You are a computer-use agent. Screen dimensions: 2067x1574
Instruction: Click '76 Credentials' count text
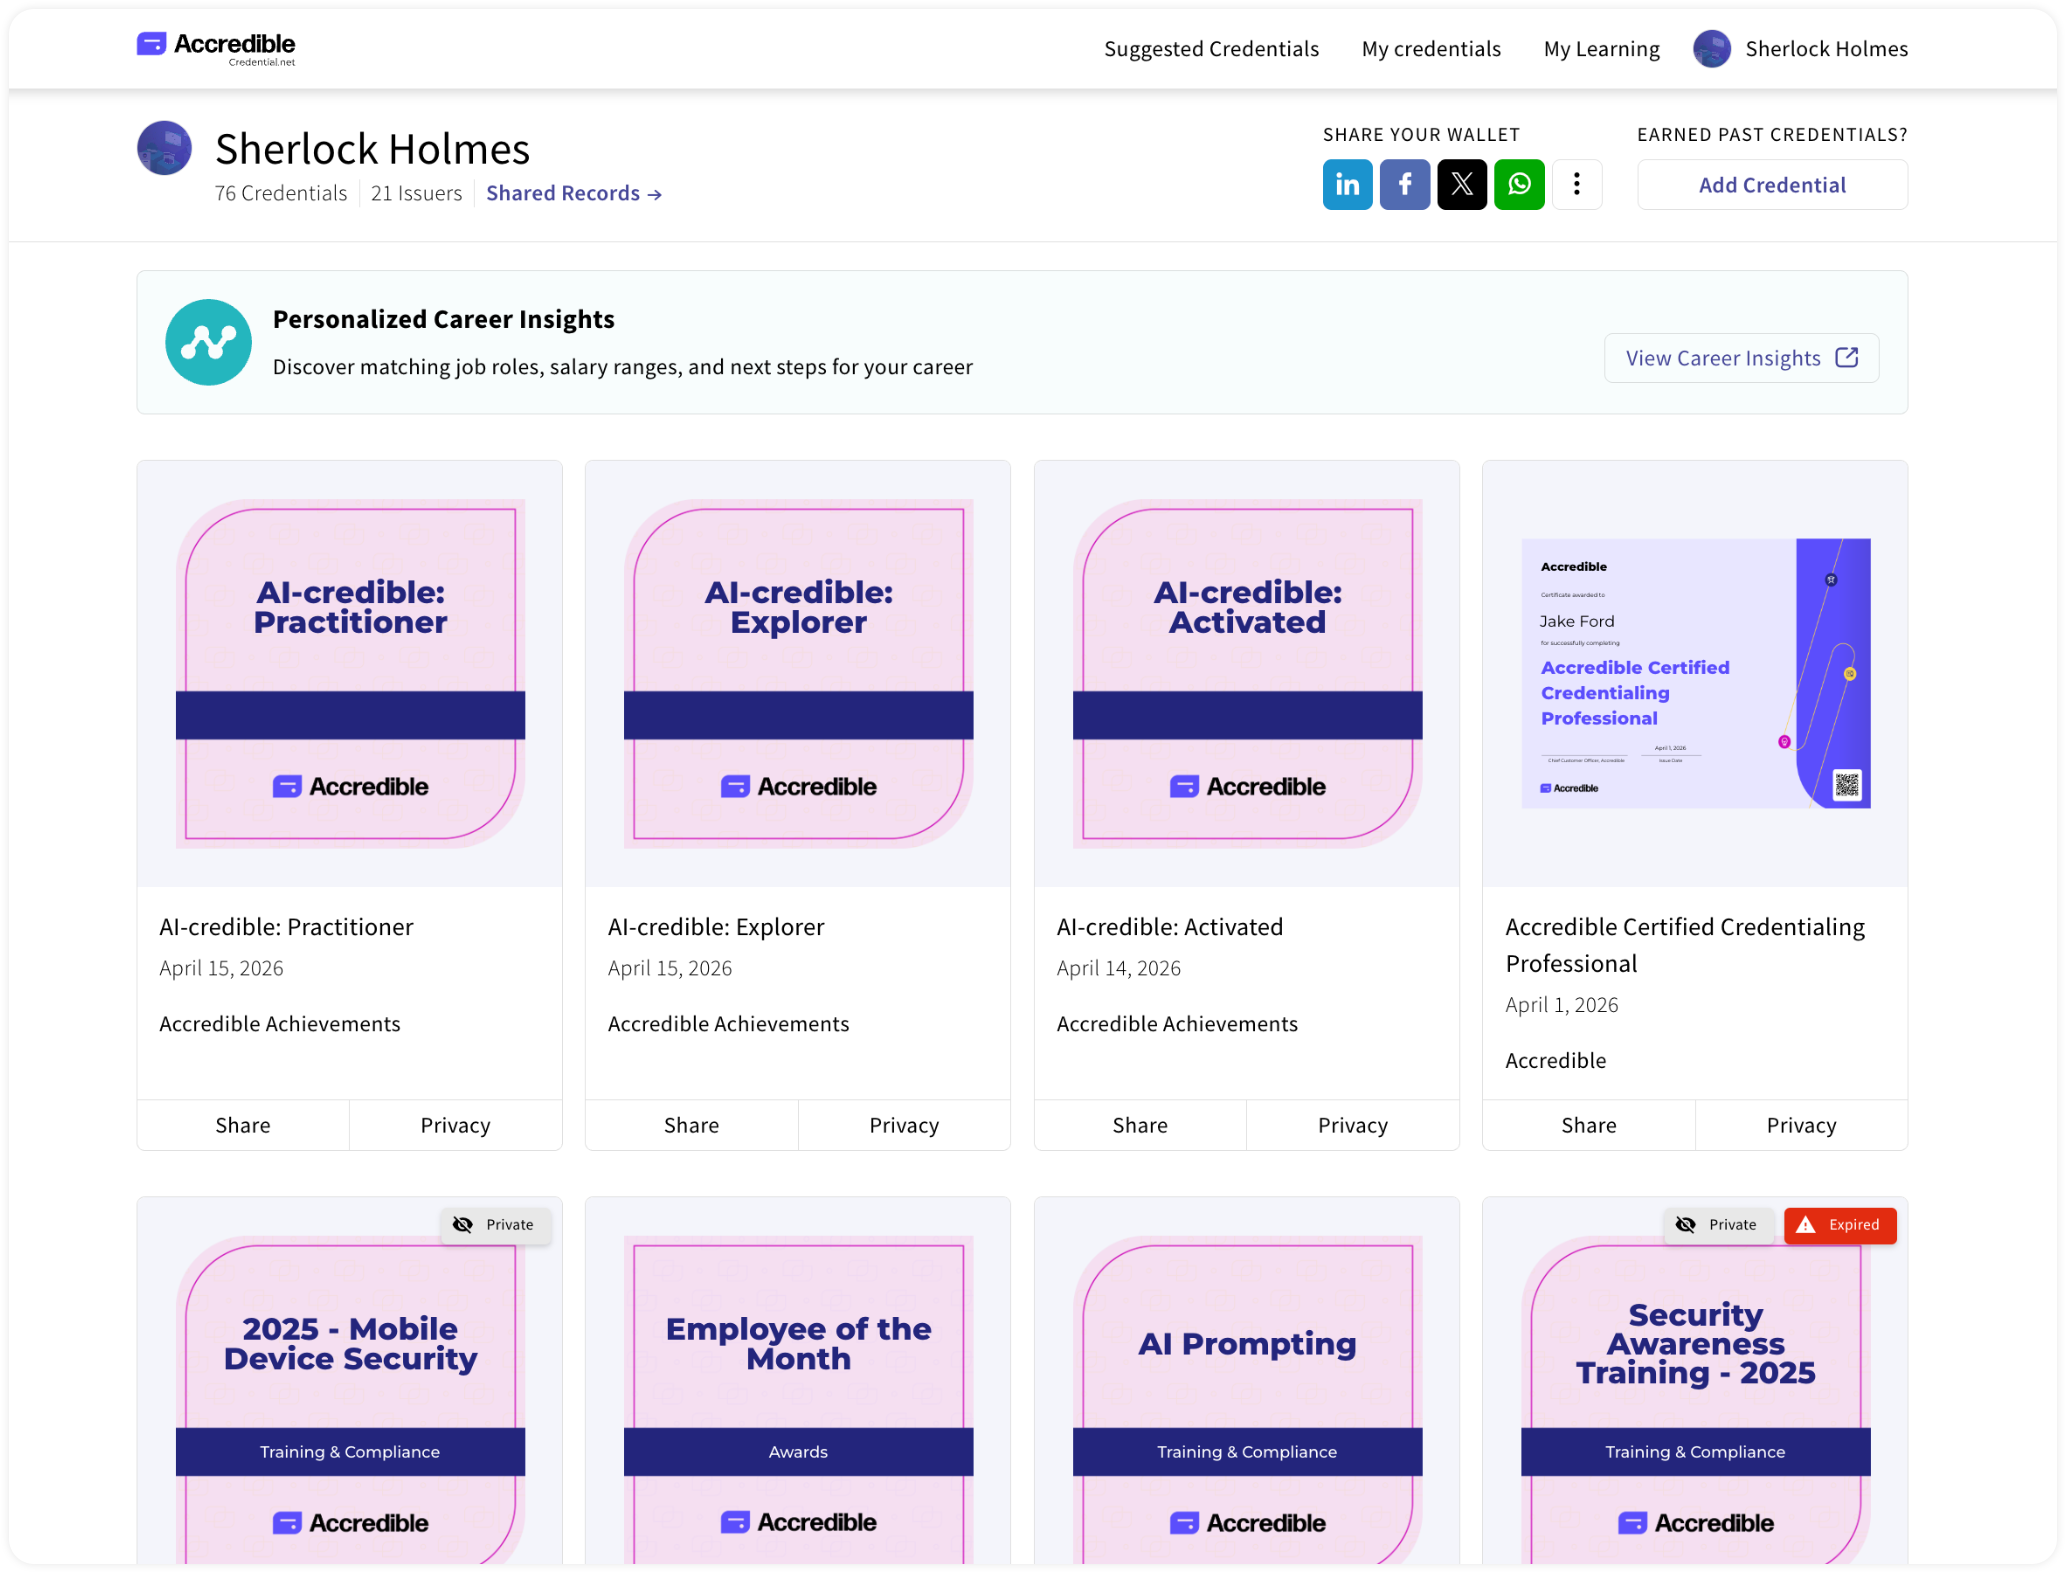281,193
